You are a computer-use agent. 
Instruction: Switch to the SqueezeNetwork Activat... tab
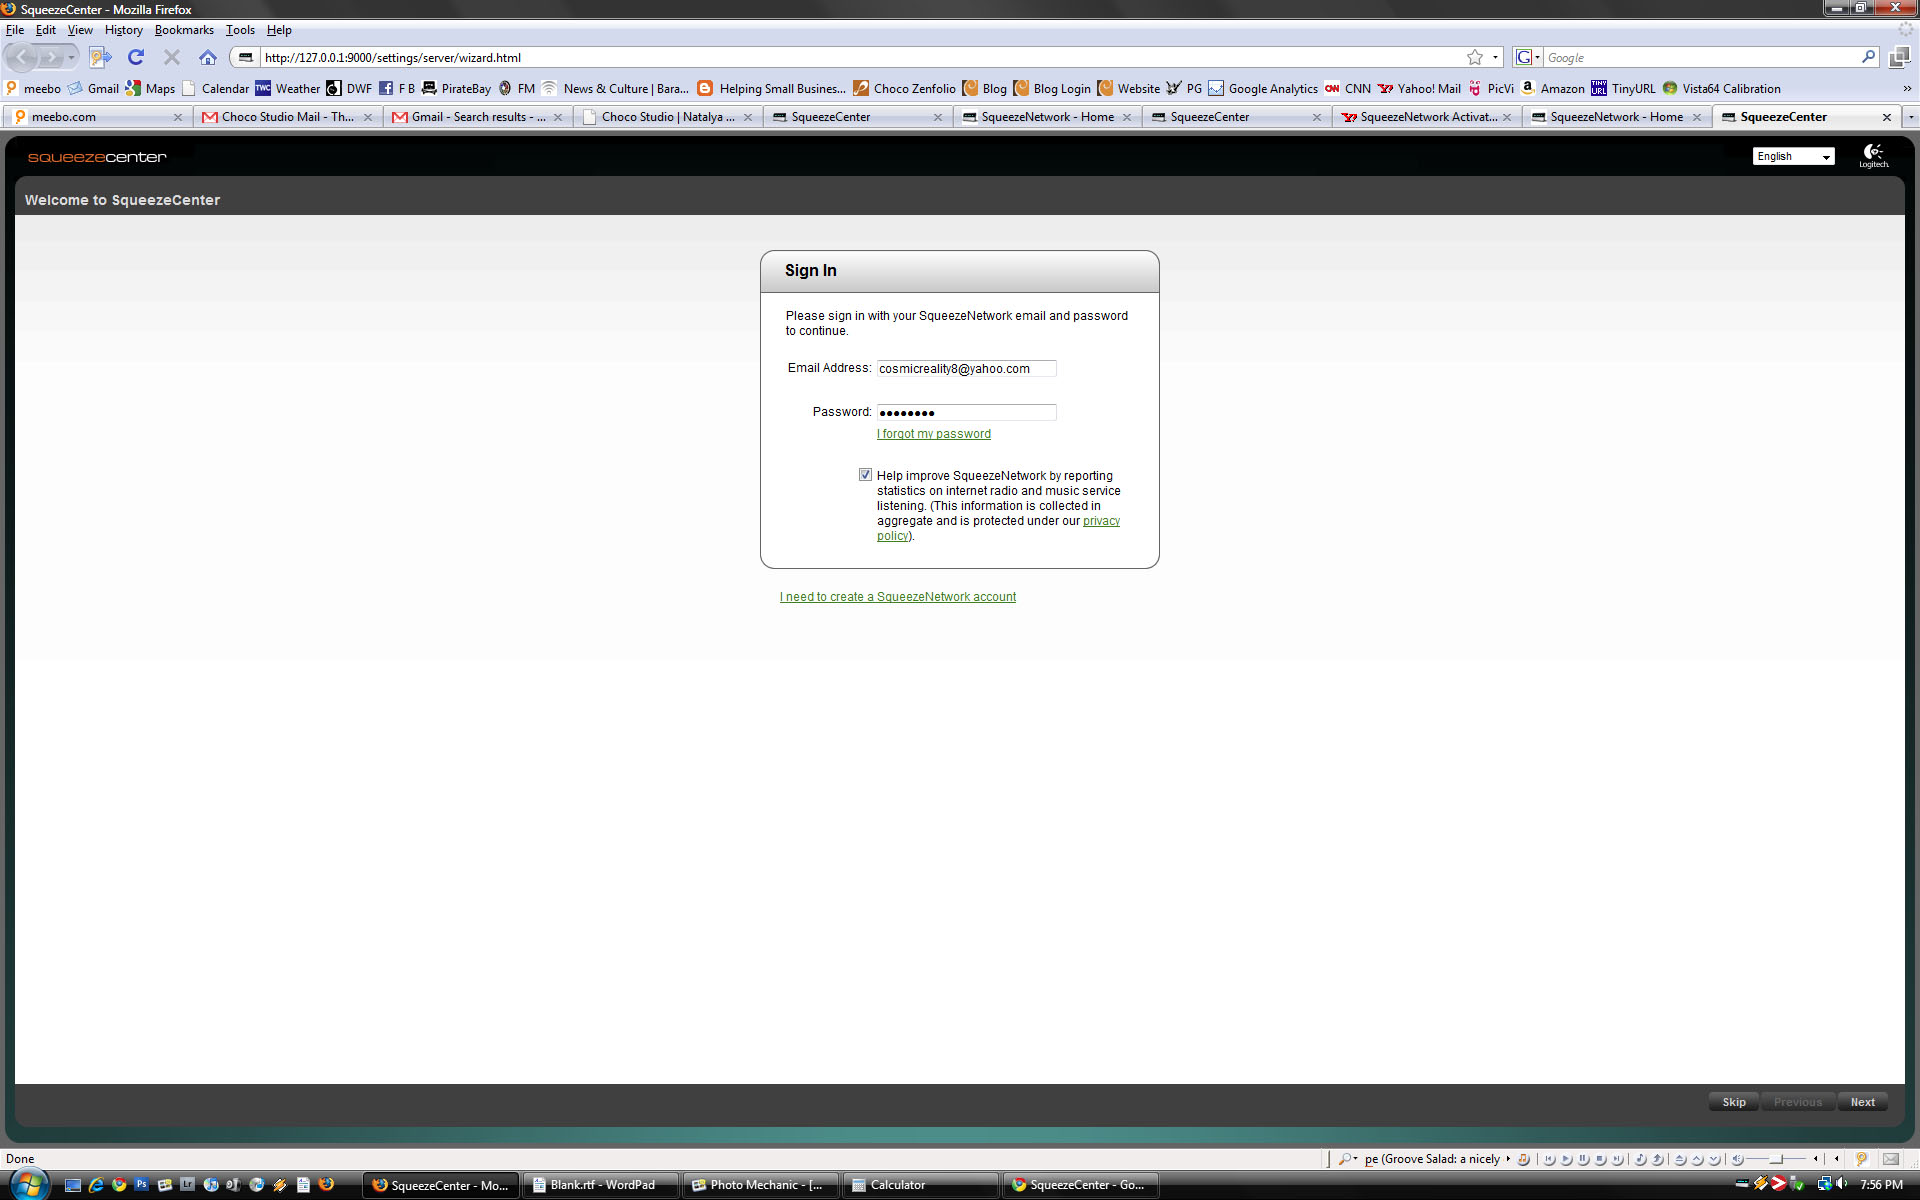(x=1427, y=117)
